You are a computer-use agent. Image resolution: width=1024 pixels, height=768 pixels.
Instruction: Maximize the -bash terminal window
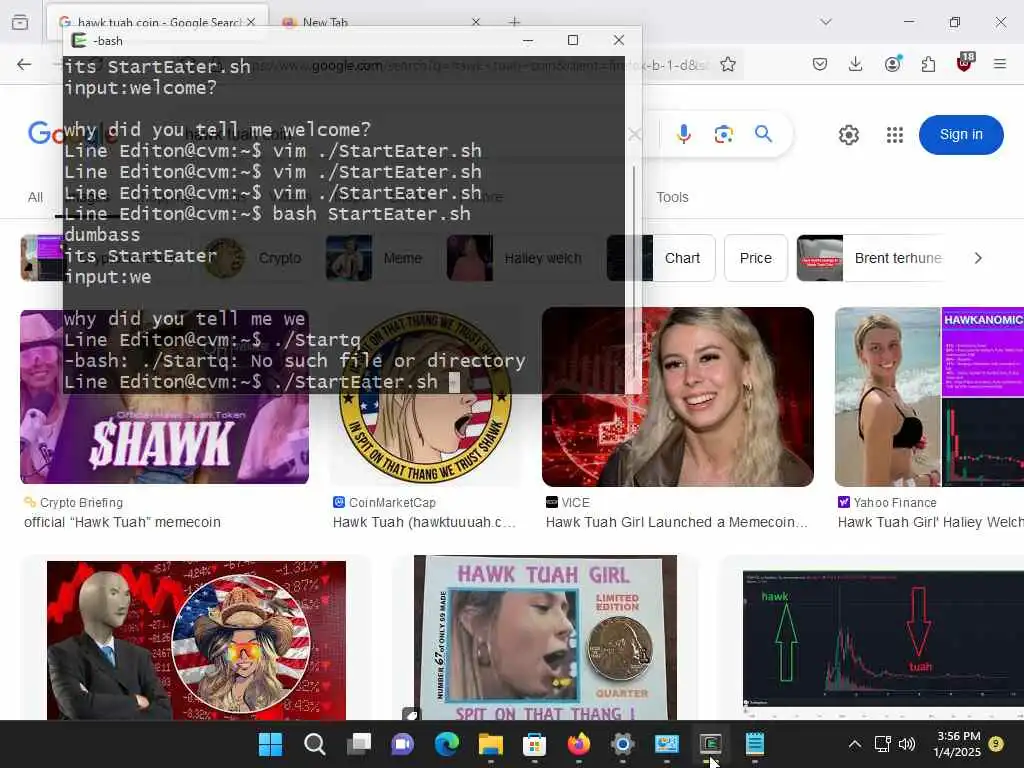point(573,40)
